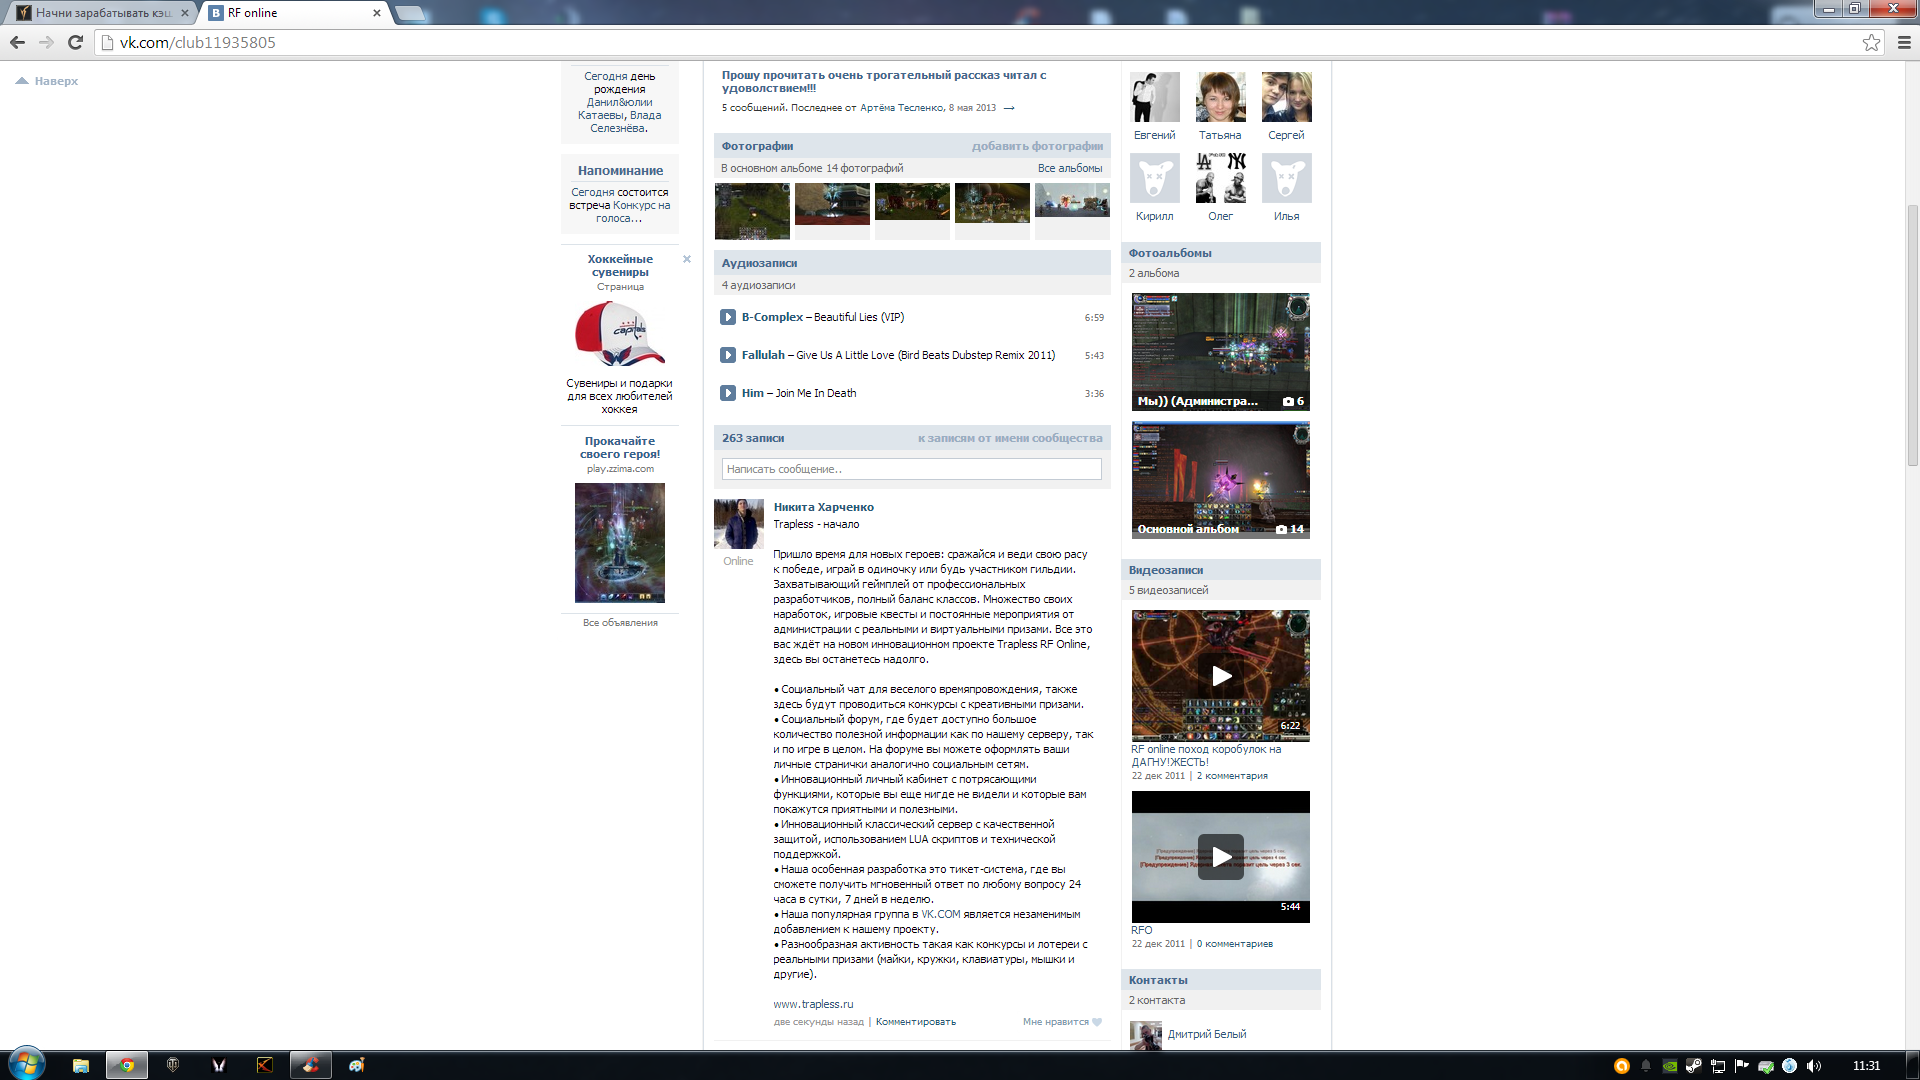Open Сергей member avatar

pyautogui.click(x=1287, y=97)
